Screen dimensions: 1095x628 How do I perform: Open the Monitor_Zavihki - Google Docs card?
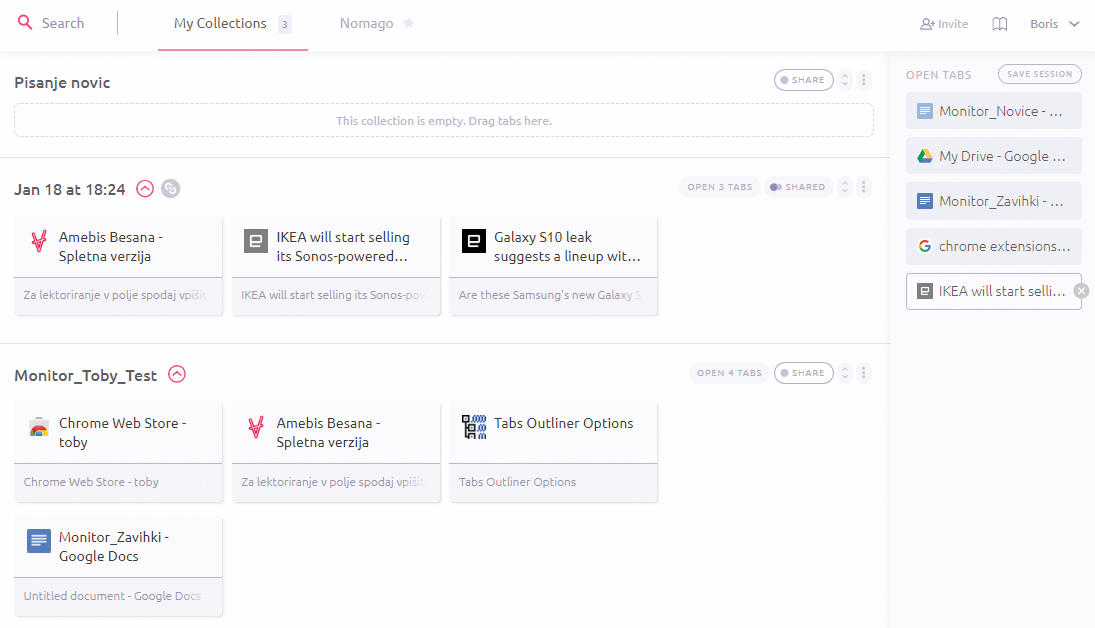point(118,567)
